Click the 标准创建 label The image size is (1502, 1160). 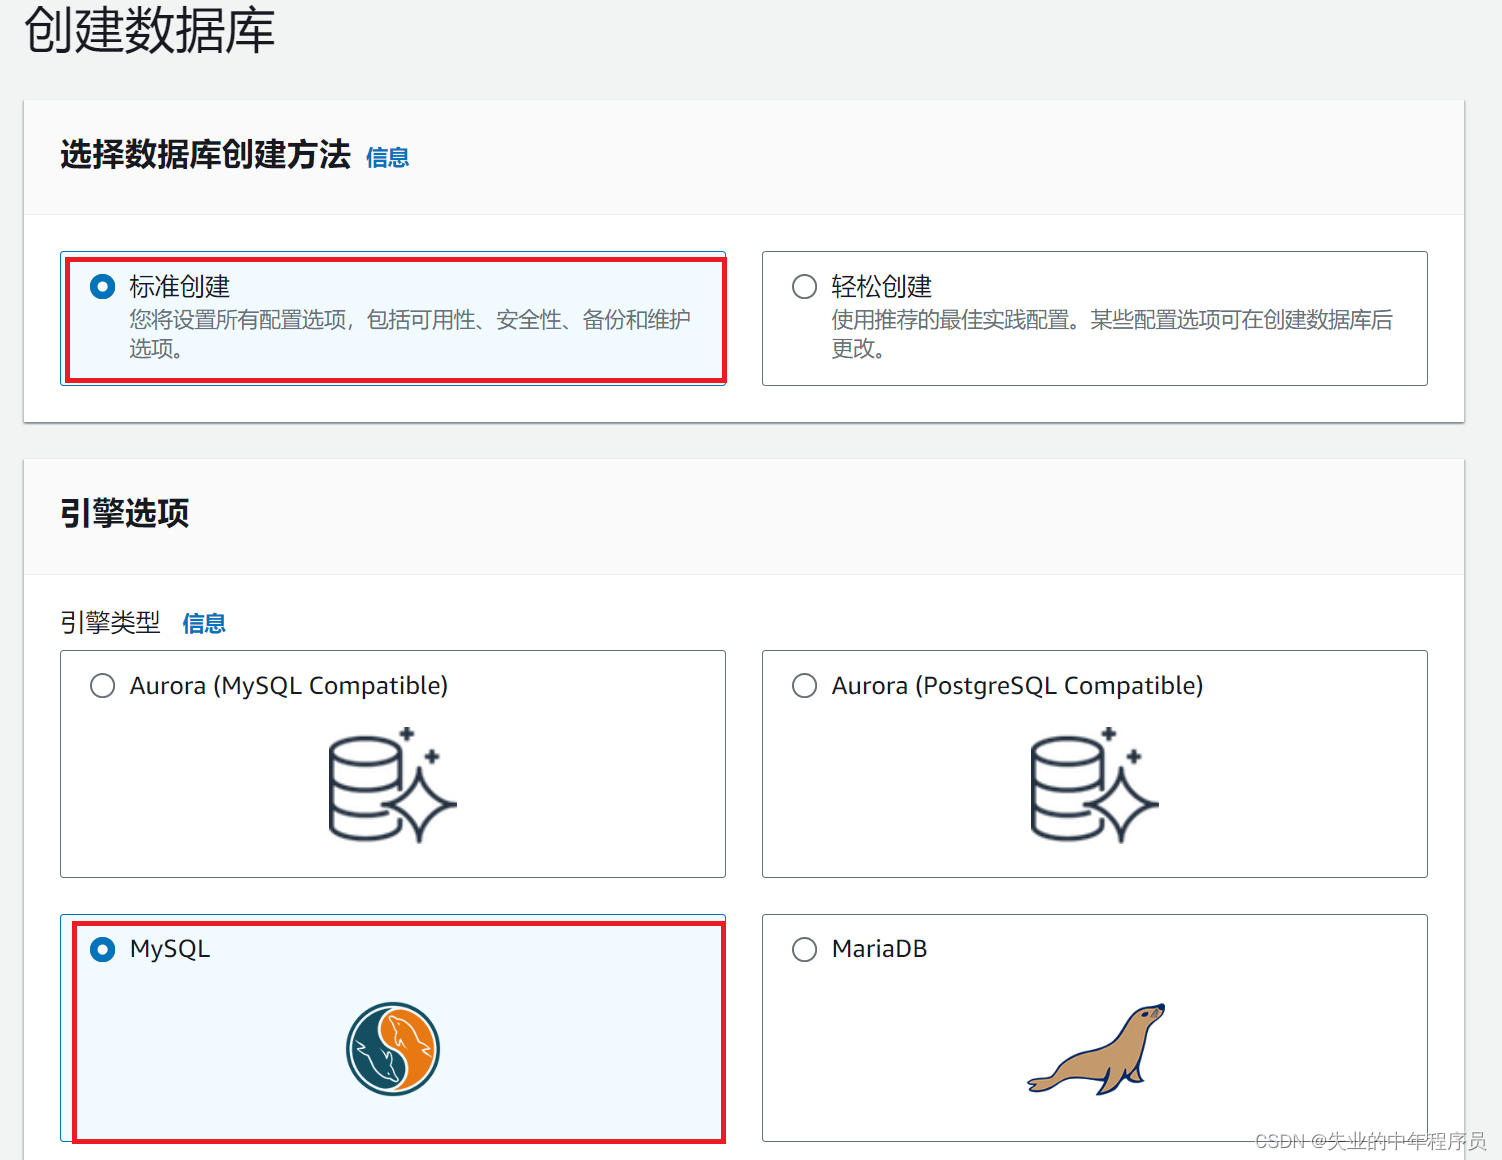(x=180, y=287)
